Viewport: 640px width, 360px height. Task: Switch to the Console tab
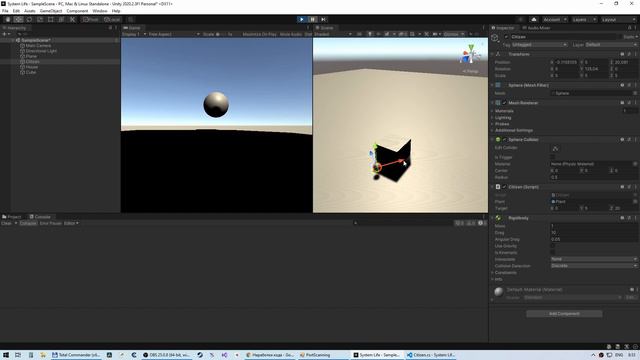coord(40,217)
